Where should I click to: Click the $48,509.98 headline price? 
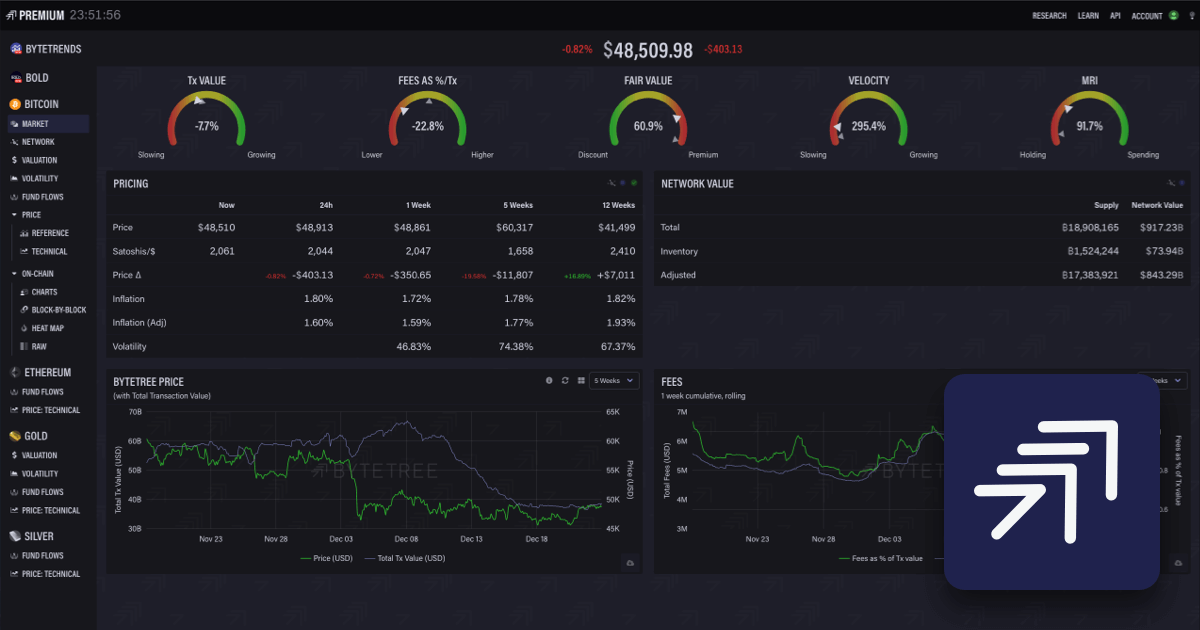coord(648,49)
